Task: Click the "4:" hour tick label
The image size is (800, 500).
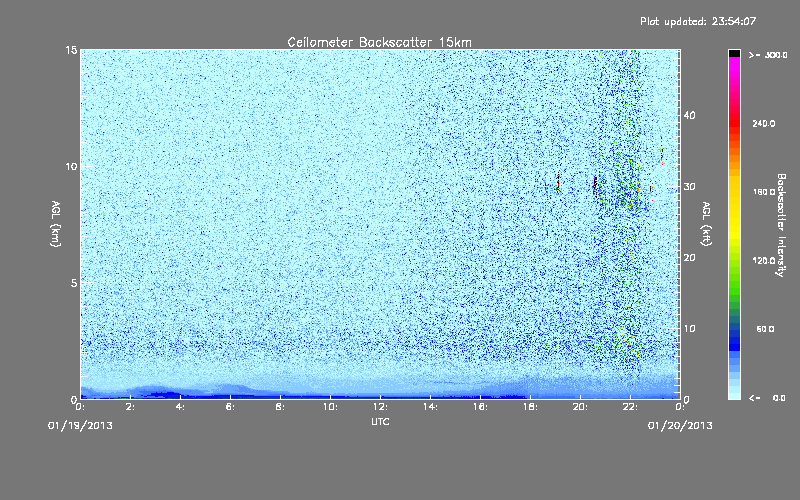Action: [x=181, y=407]
